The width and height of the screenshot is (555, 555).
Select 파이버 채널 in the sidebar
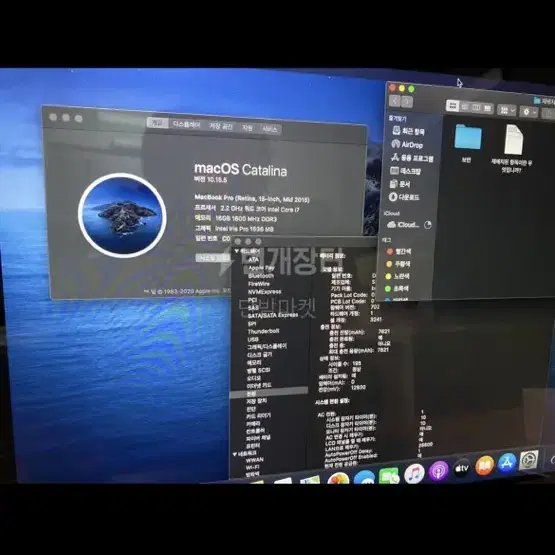coord(258,438)
